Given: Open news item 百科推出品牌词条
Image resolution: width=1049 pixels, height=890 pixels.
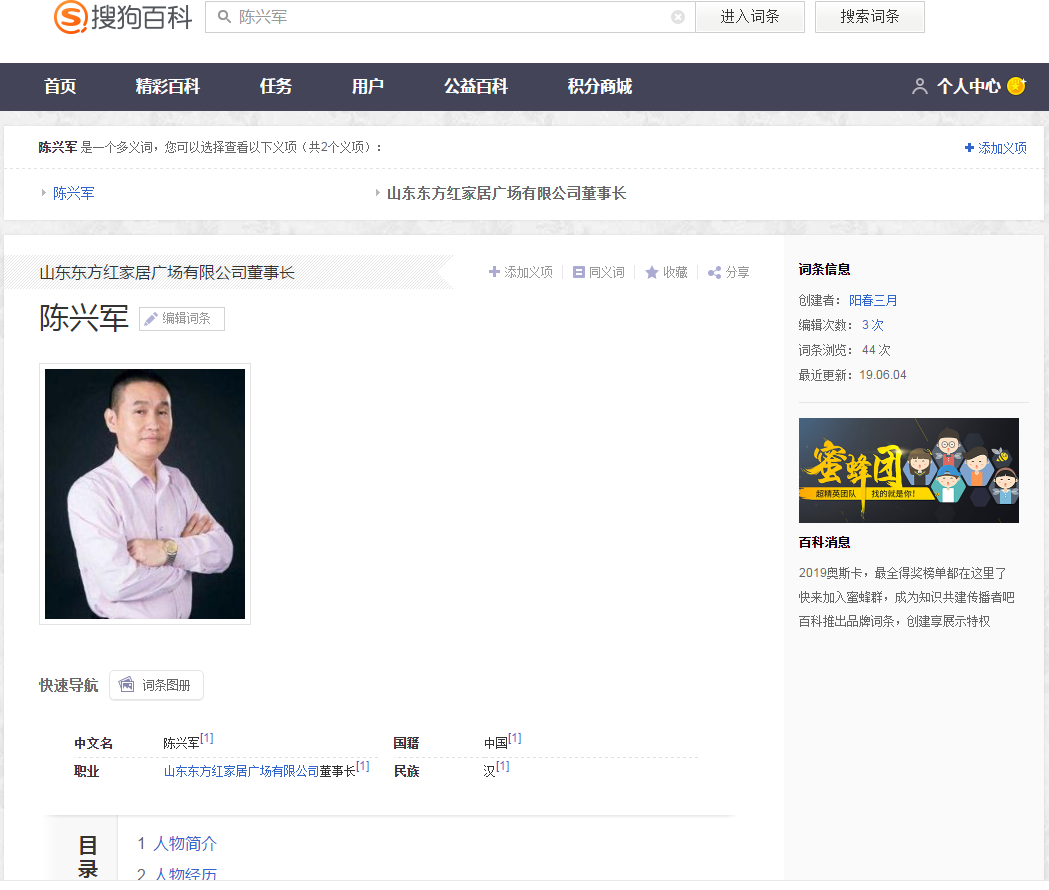Looking at the screenshot, I should (x=894, y=622).
